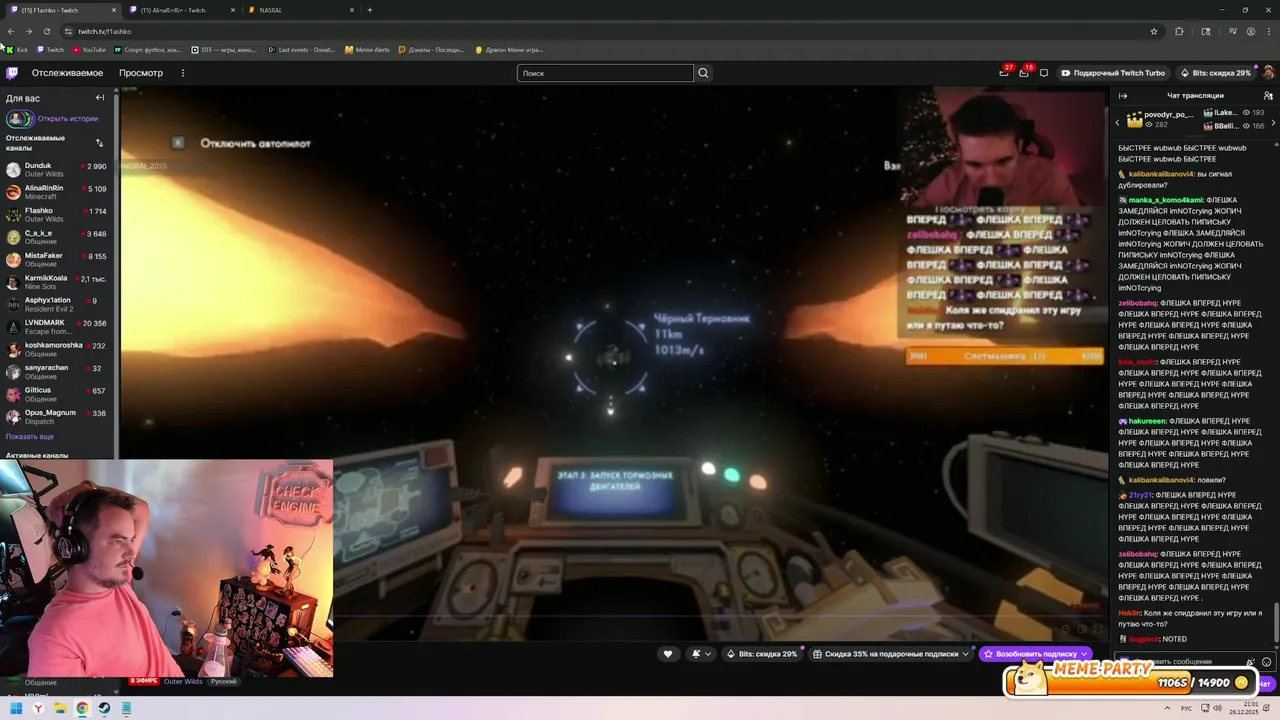Image resolution: width=1280 pixels, height=720 pixels.
Task: Open the Отслеживаемое (Following) page
Action: coord(67,73)
